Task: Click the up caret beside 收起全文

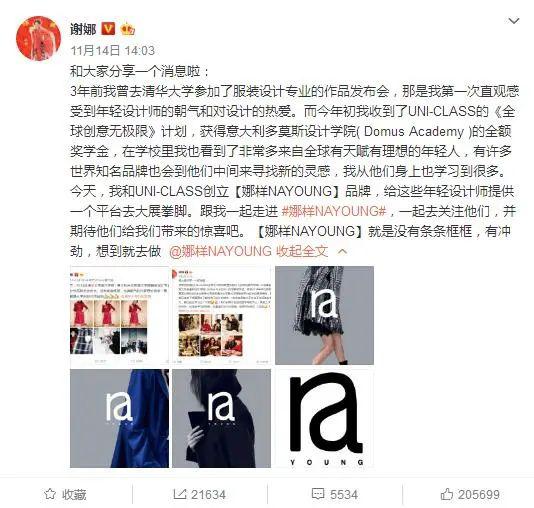Action: tap(342, 252)
